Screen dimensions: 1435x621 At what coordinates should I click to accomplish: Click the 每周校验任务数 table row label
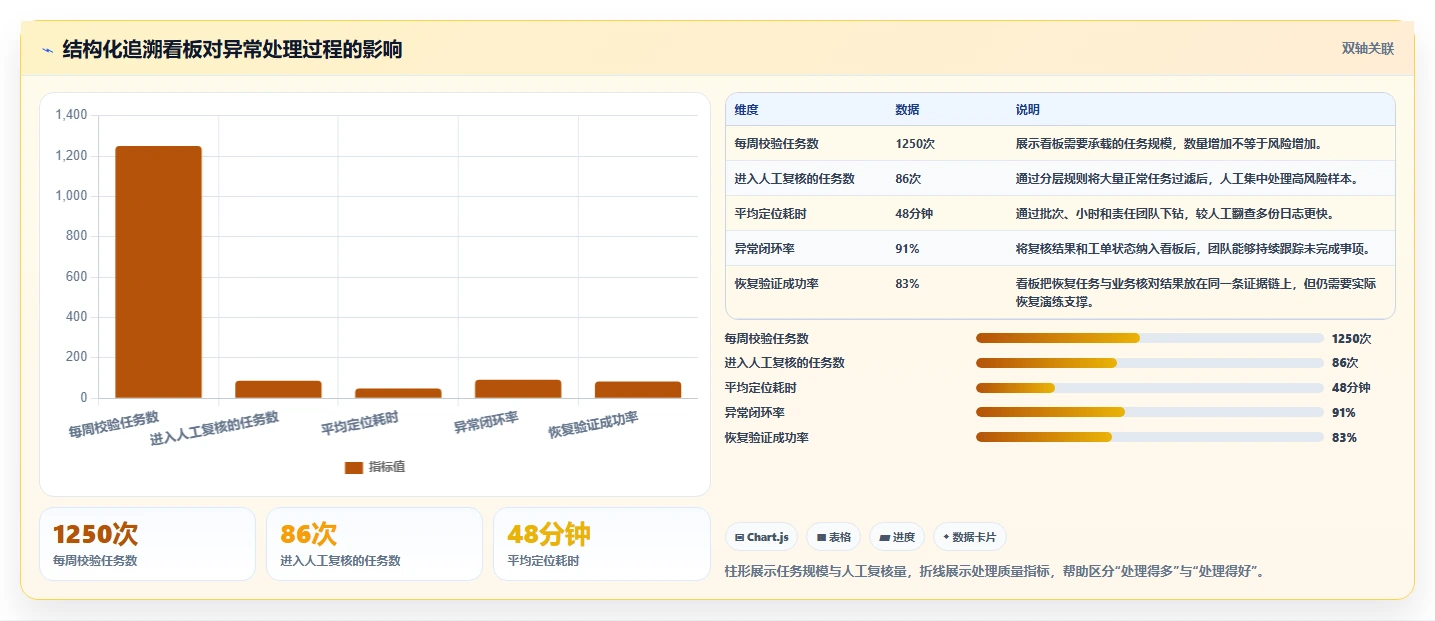(x=777, y=144)
